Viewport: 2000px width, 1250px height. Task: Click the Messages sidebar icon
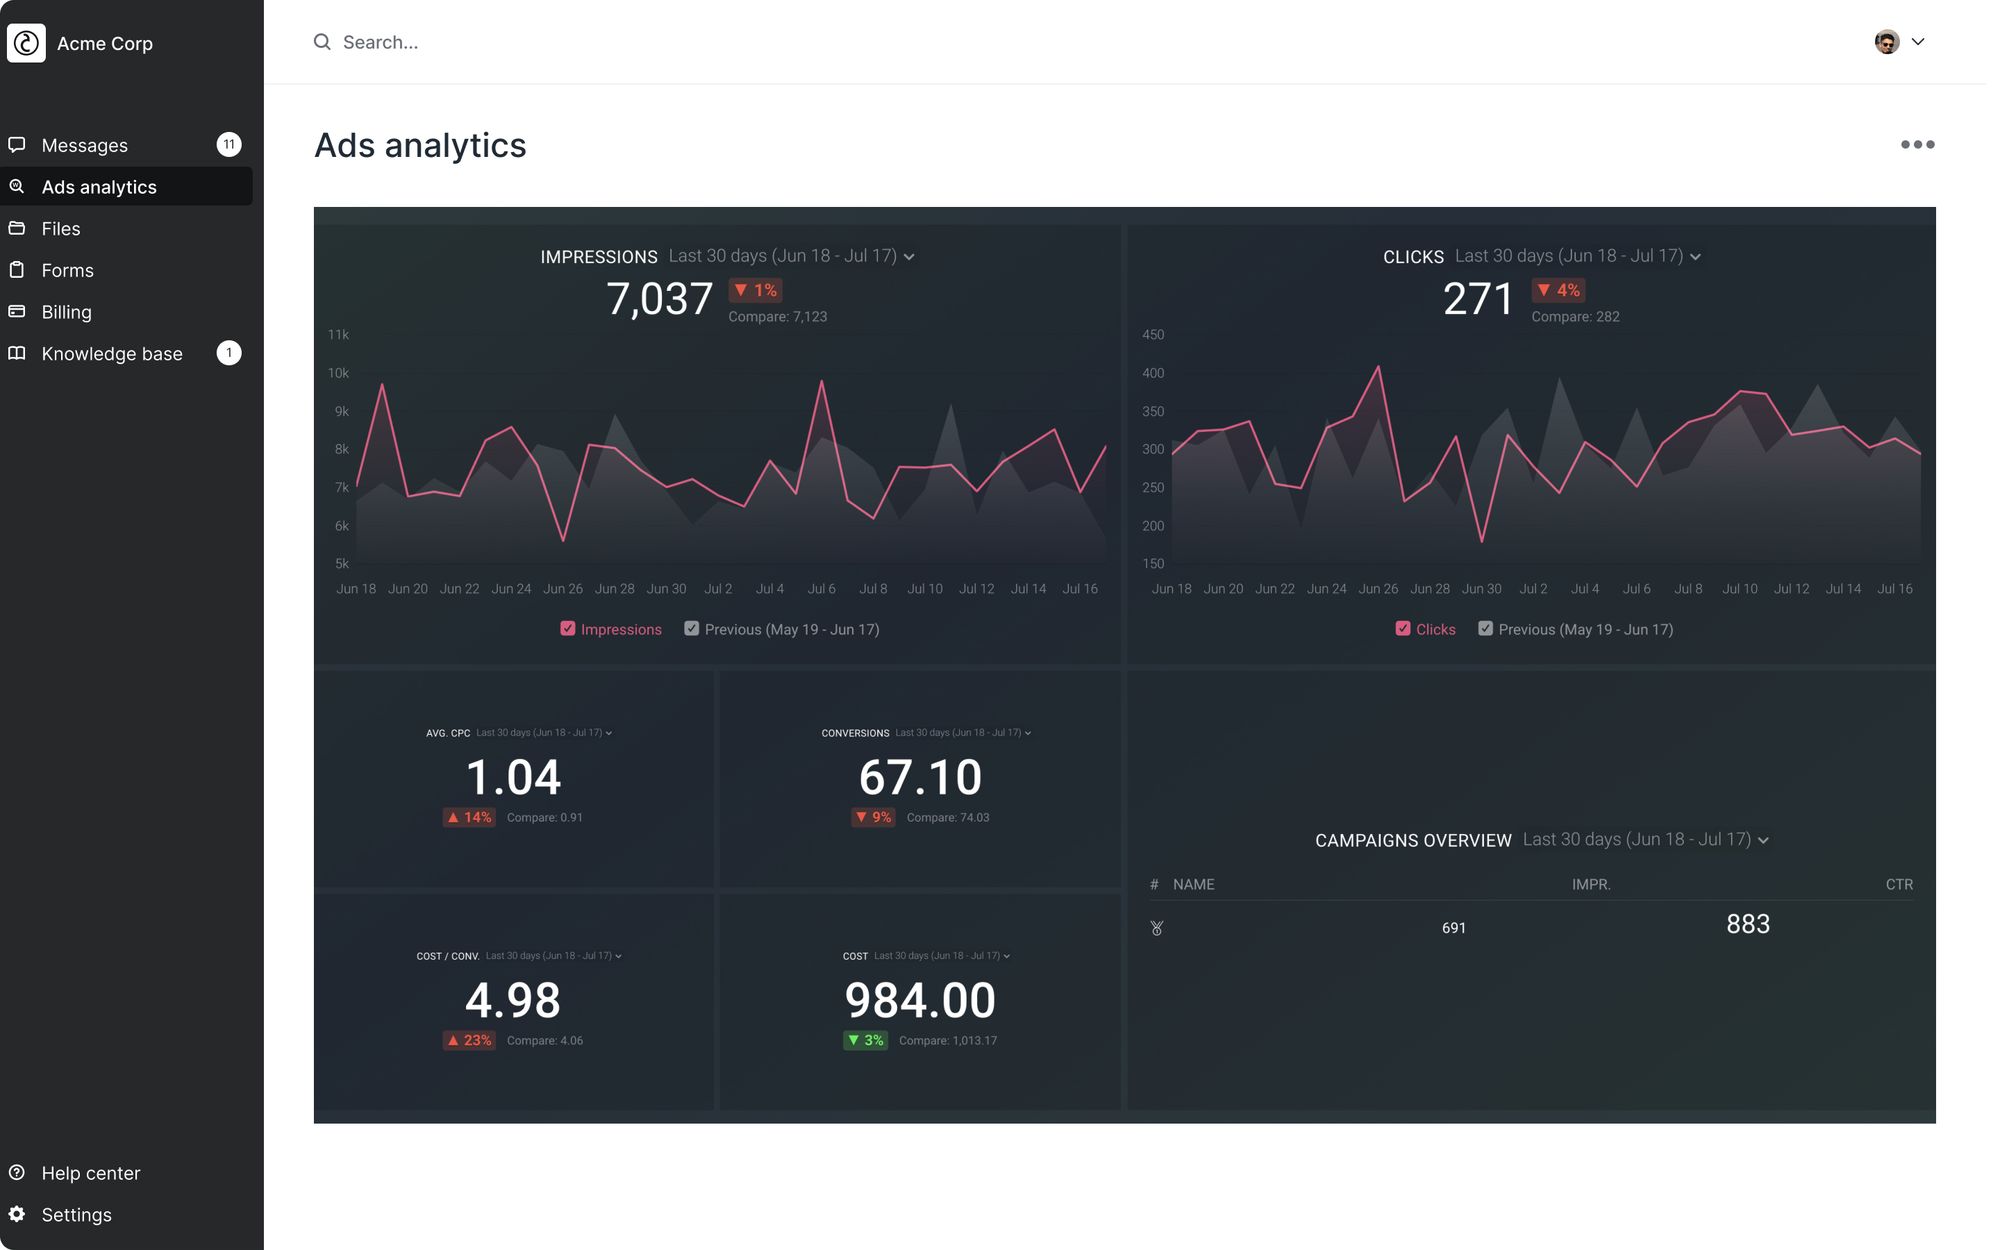tap(20, 144)
